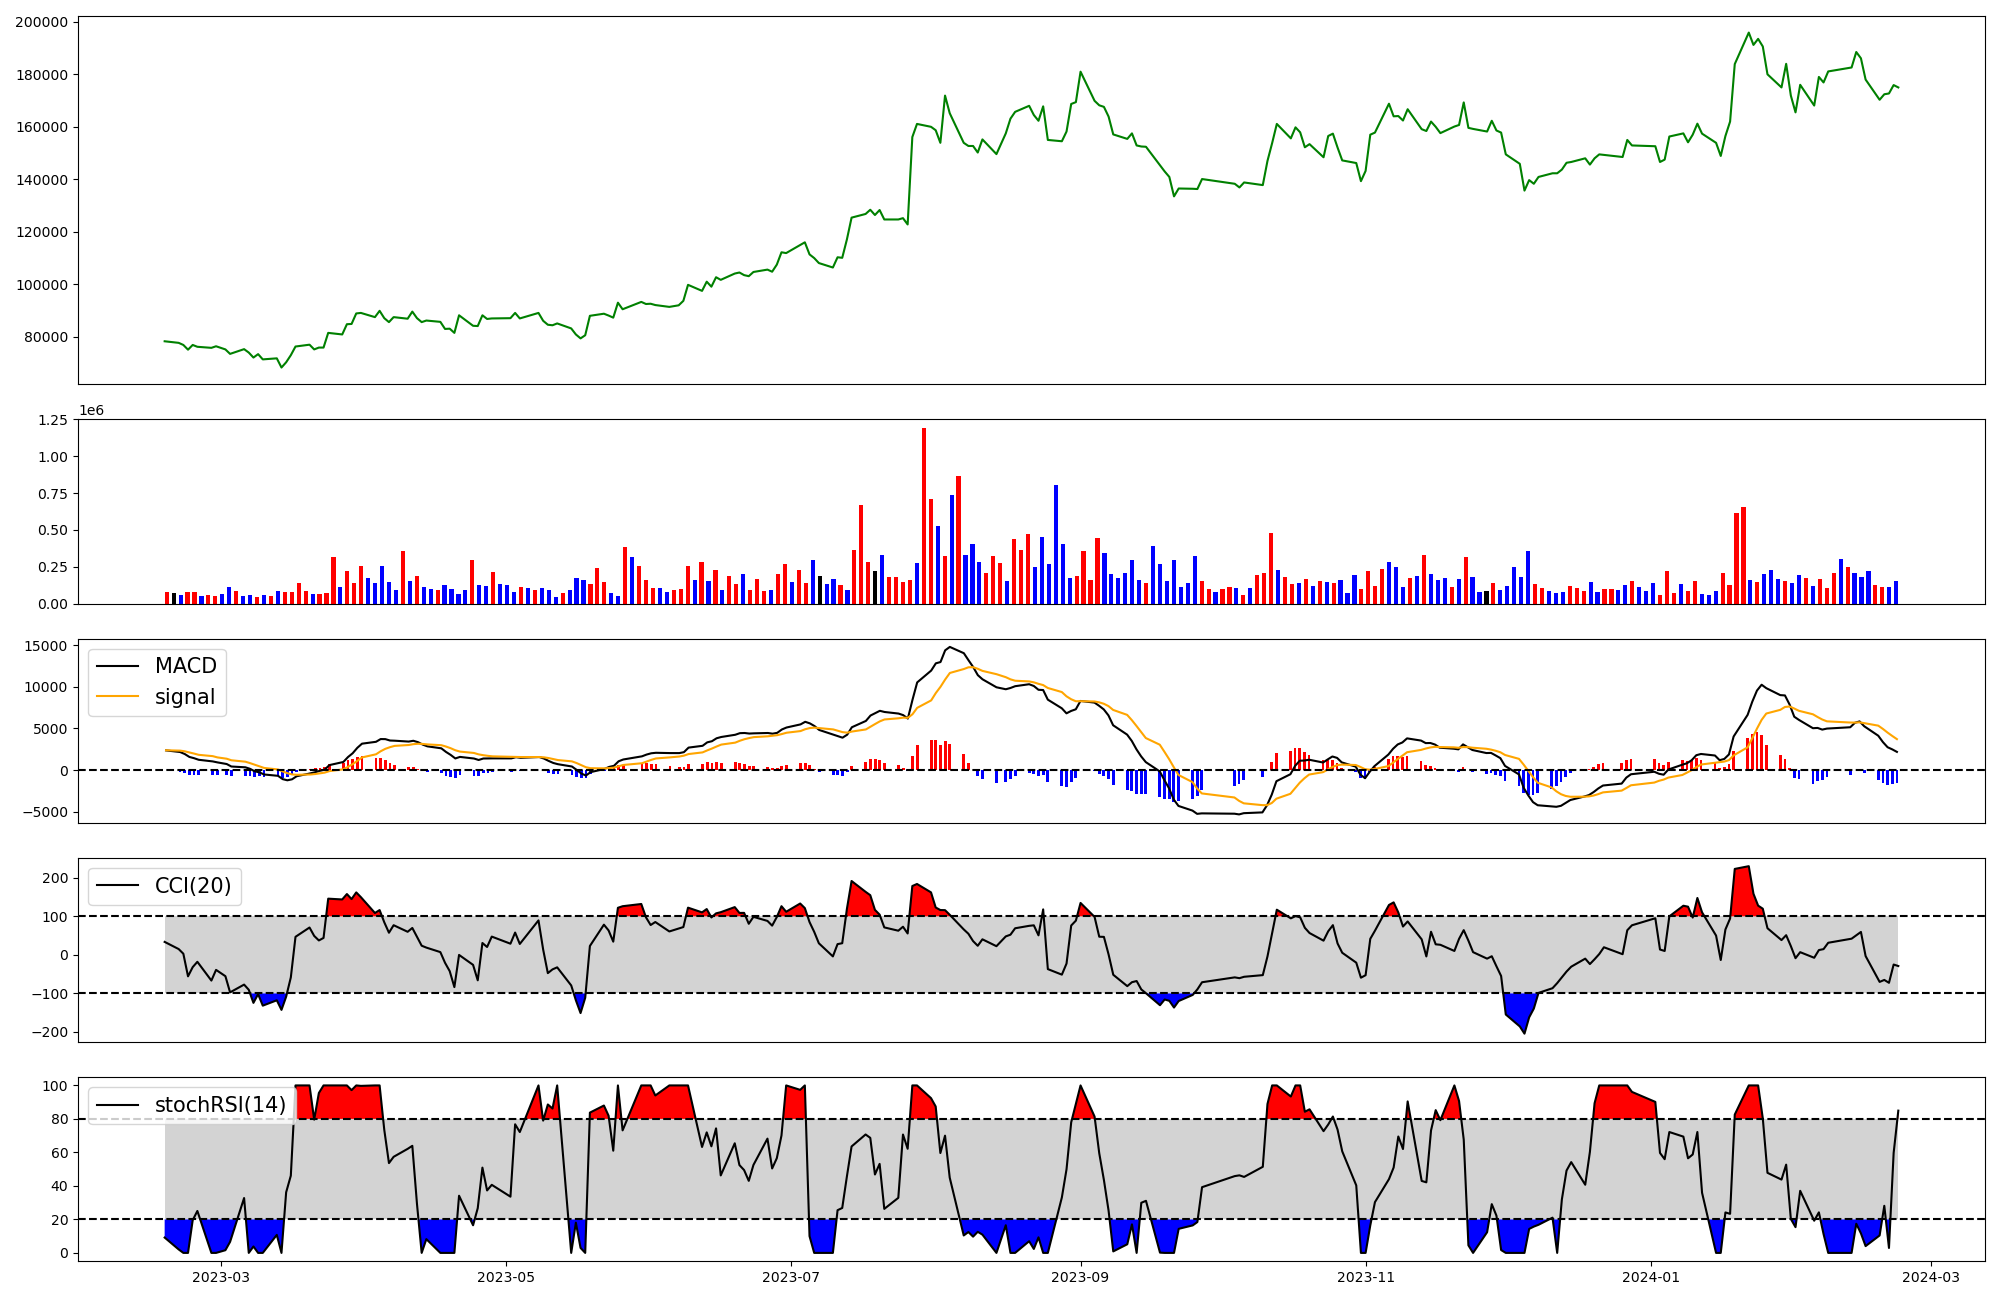Click the 1.25 volume axis label
Screen dimensions: 2000x1300
pyautogui.click(x=53, y=420)
